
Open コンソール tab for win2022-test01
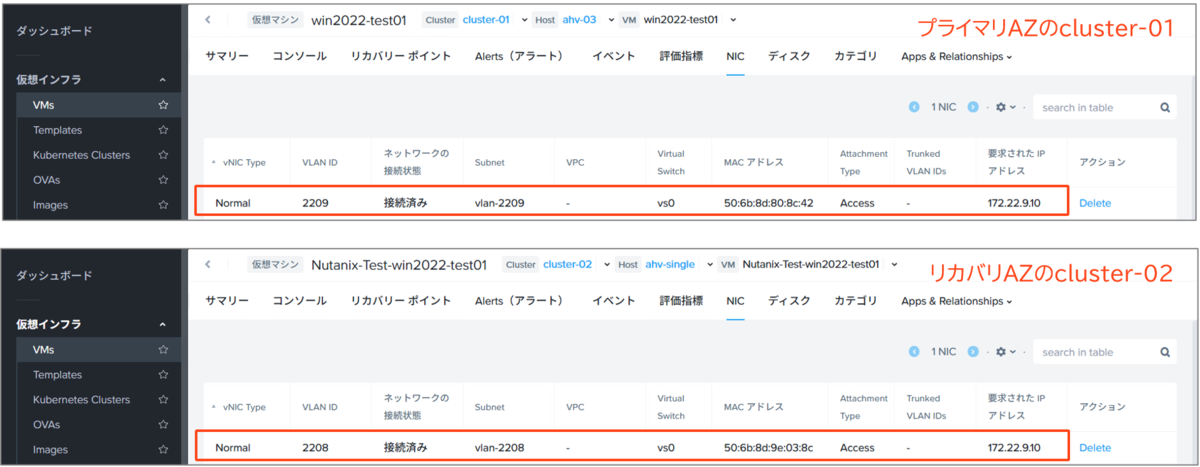coord(300,57)
